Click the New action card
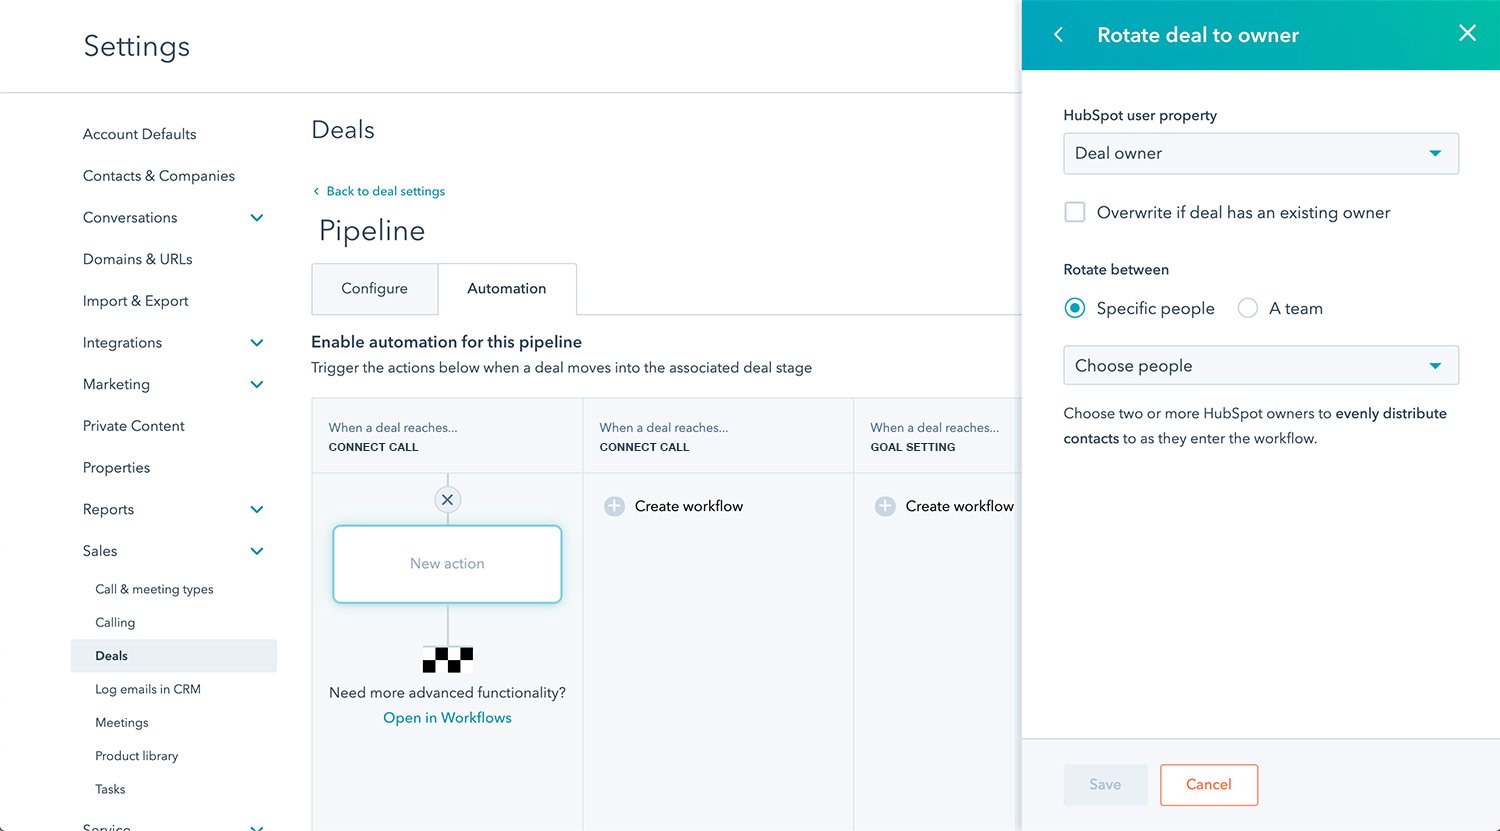Image resolution: width=1500 pixels, height=831 pixels. (x=447, y=564)
